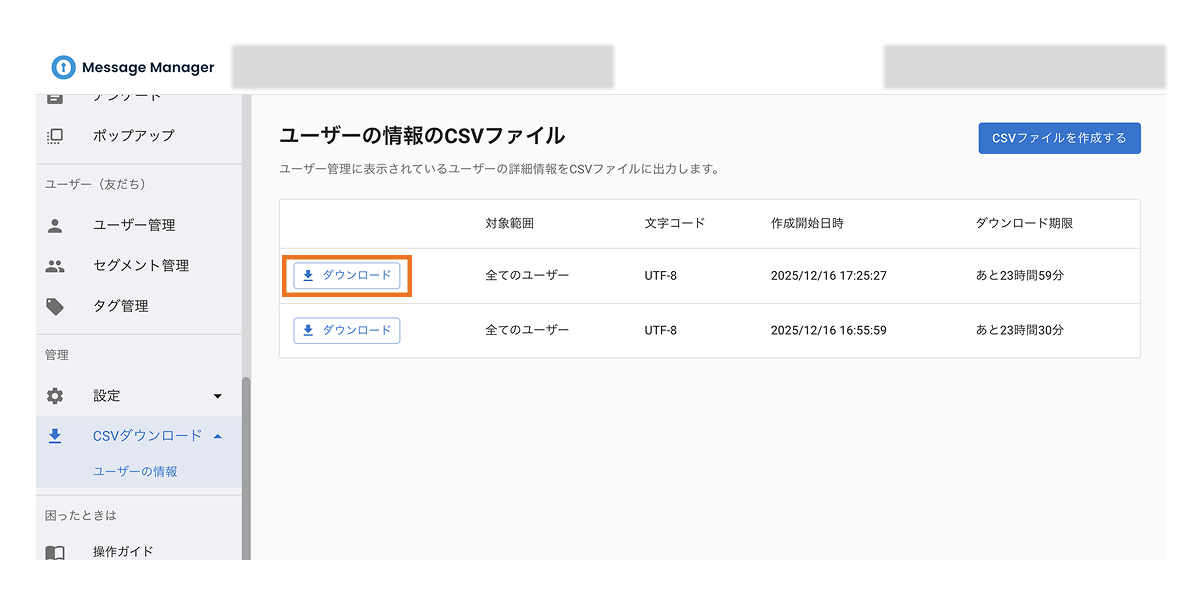
Task: Click the download icon in the second row
Action: coord(309,330)
